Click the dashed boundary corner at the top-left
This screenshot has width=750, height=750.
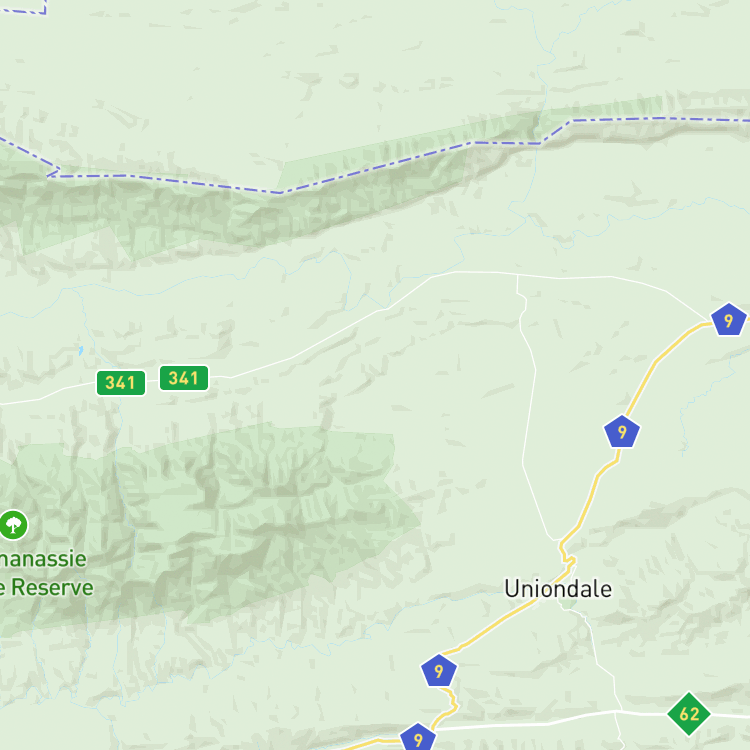click(x=44, y=11)
